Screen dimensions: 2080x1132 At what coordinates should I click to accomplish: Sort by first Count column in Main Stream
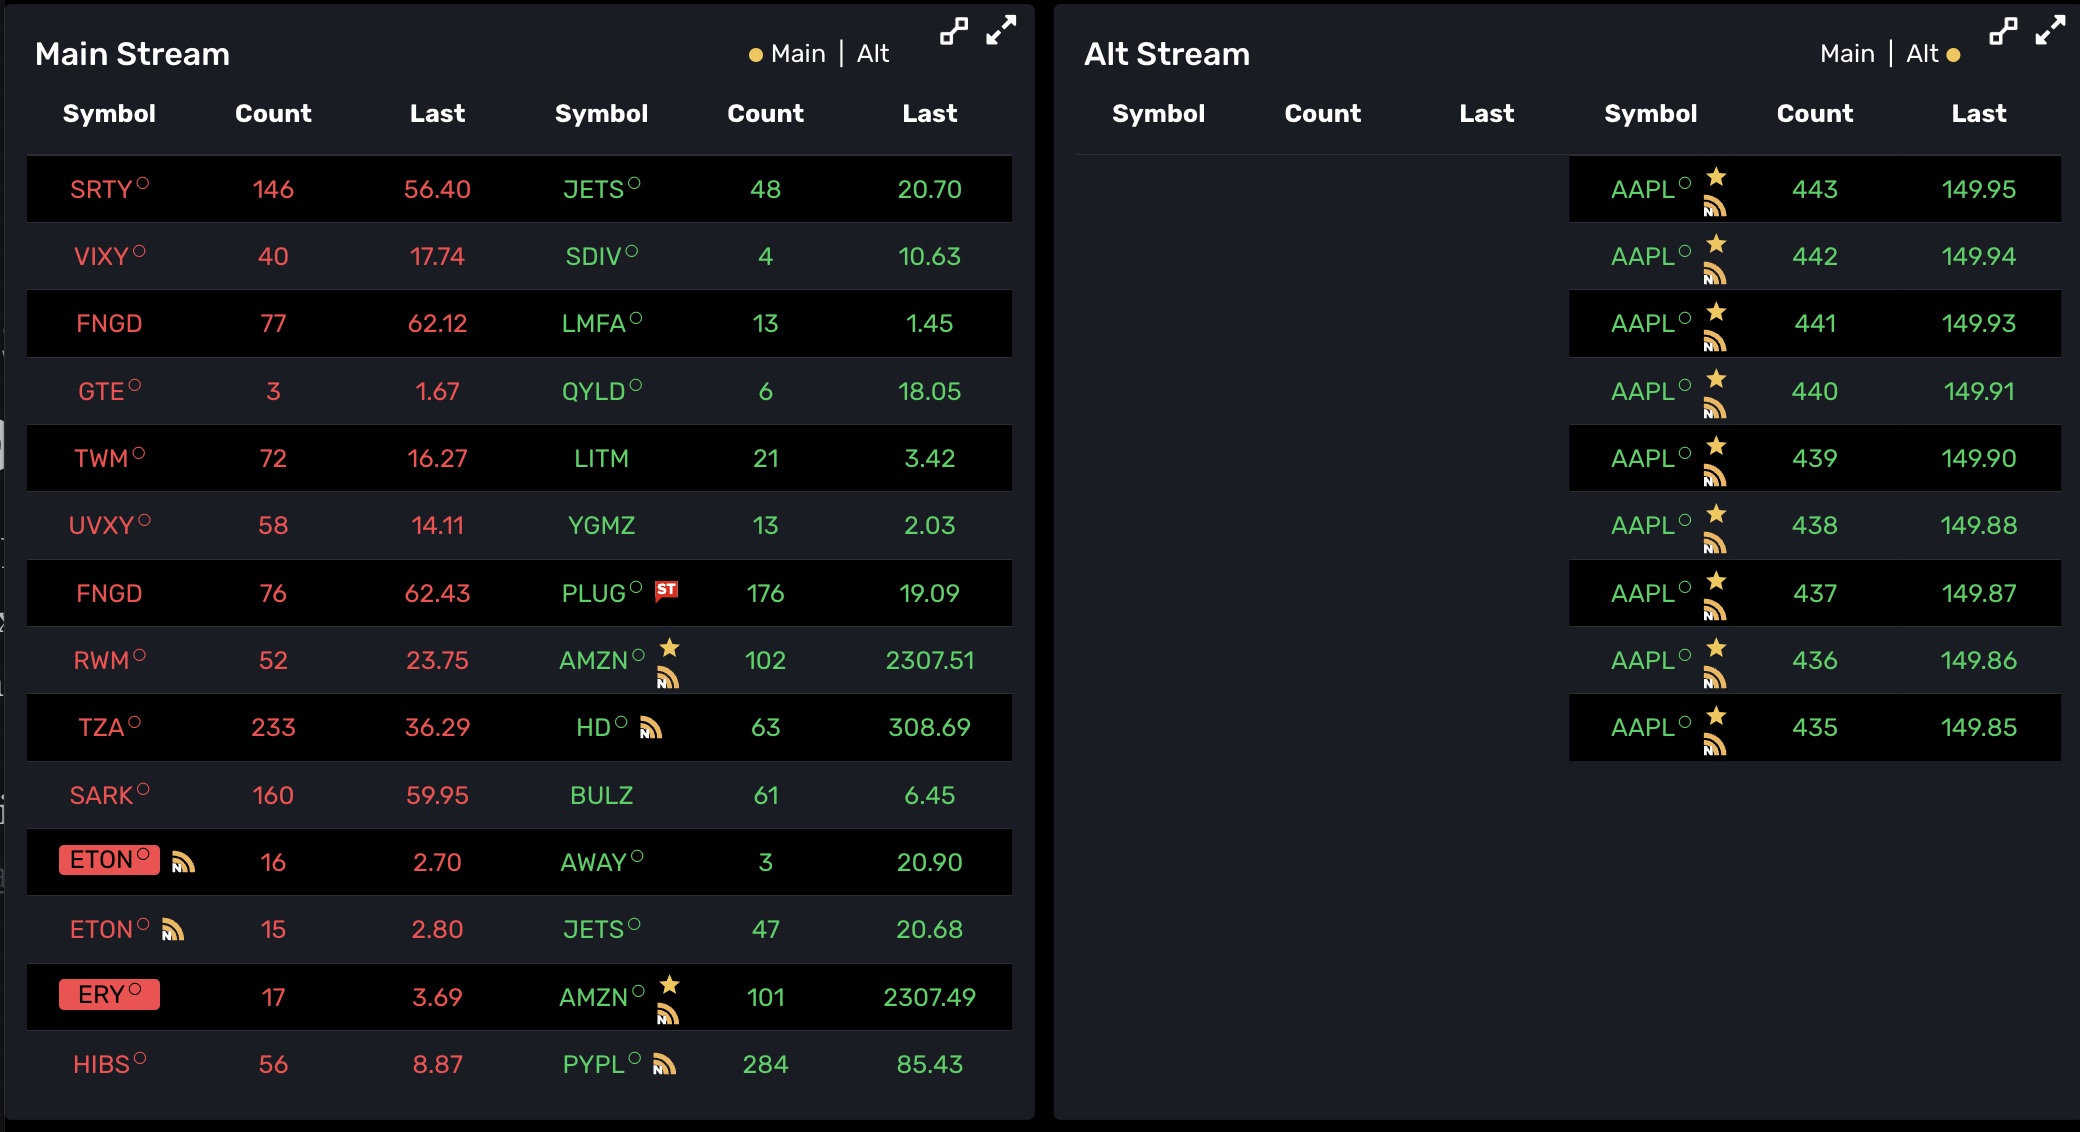[273, 114]
